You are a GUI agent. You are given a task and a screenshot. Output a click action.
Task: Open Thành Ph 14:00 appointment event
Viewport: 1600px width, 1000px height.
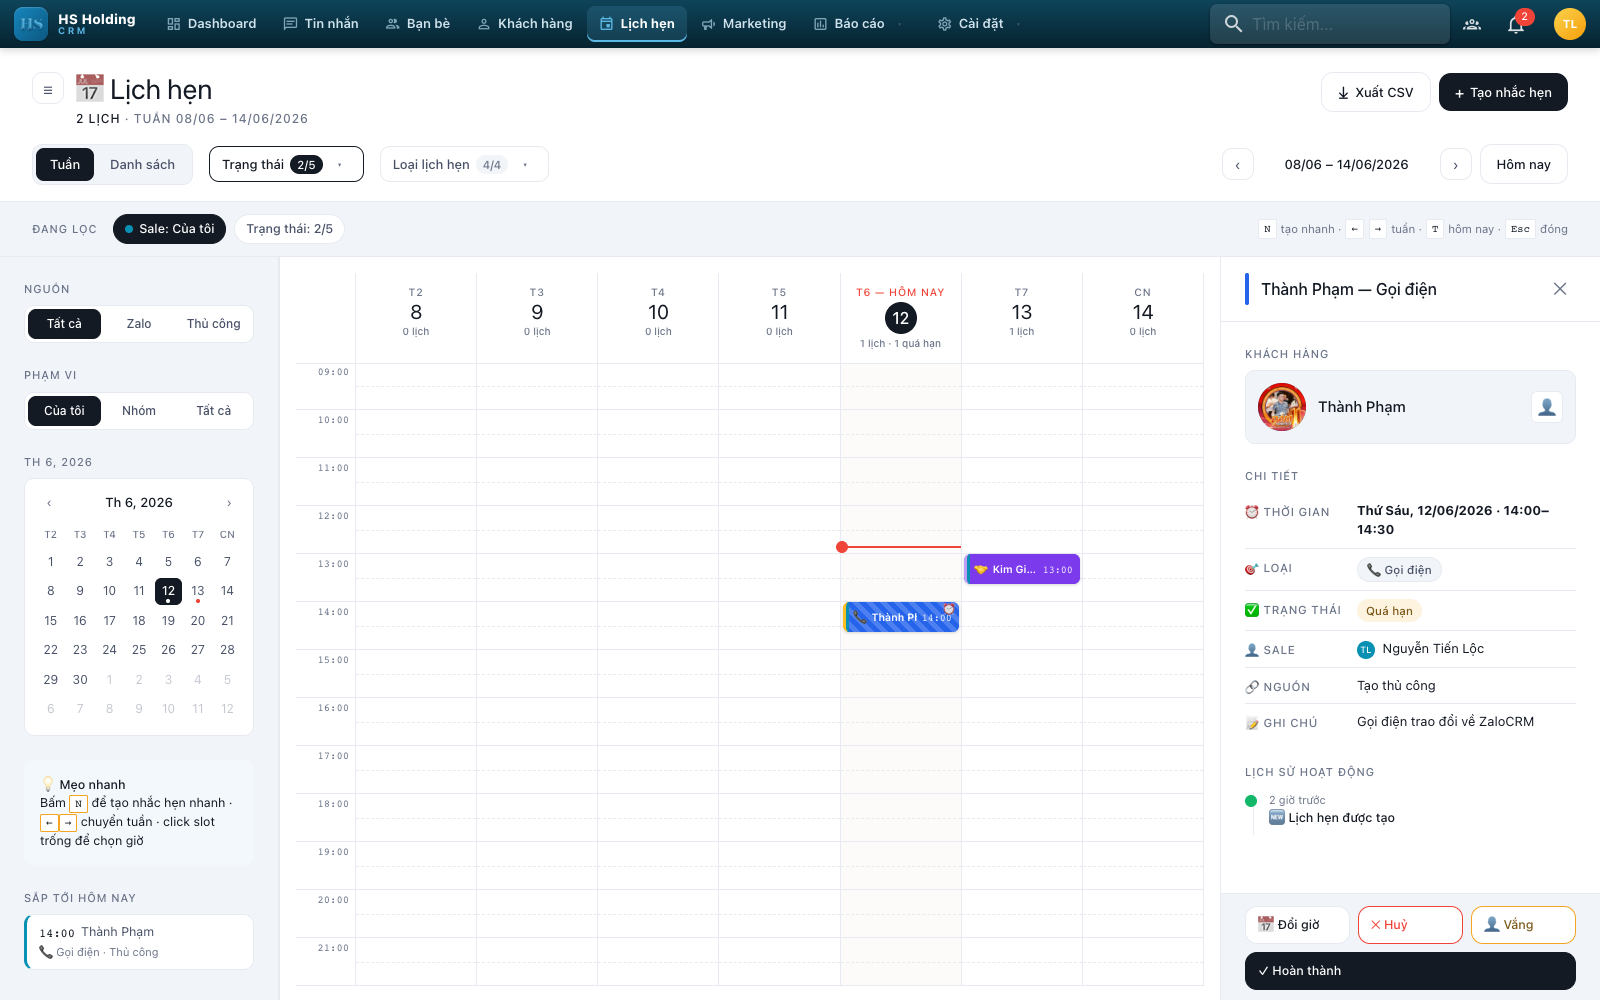pyautogui.click(x=901, y=617)
